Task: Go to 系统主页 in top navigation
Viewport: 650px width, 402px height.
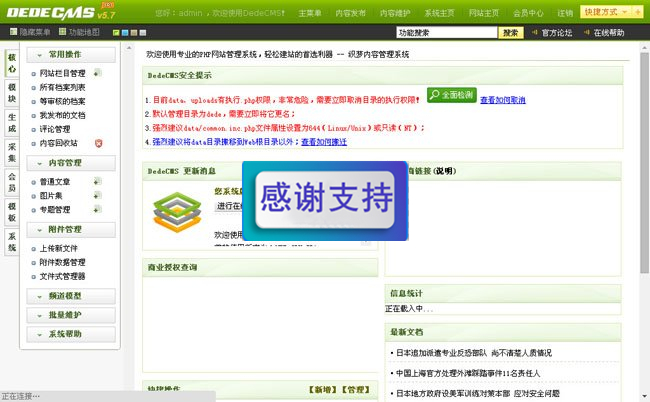Action: [439, 13]
